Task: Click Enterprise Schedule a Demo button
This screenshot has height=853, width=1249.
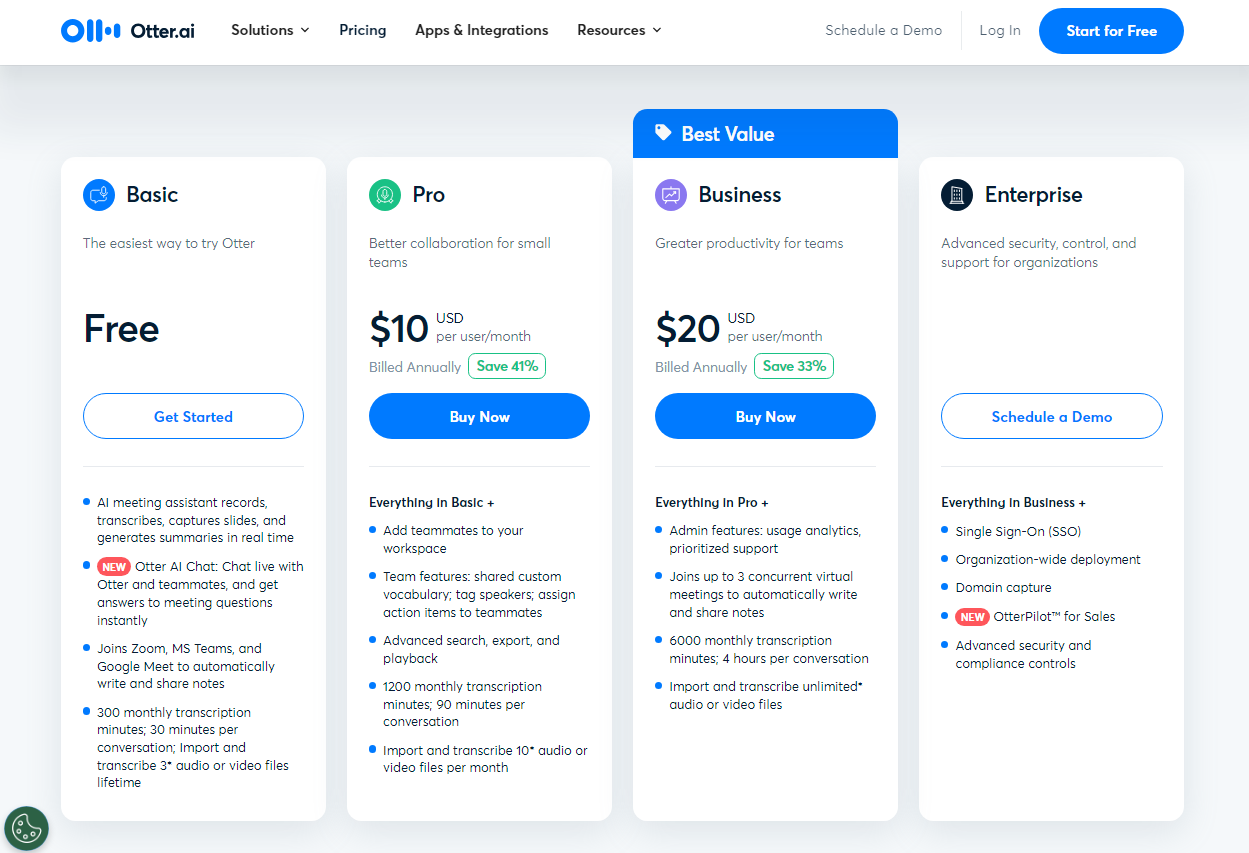Action: coord(1052,416)
